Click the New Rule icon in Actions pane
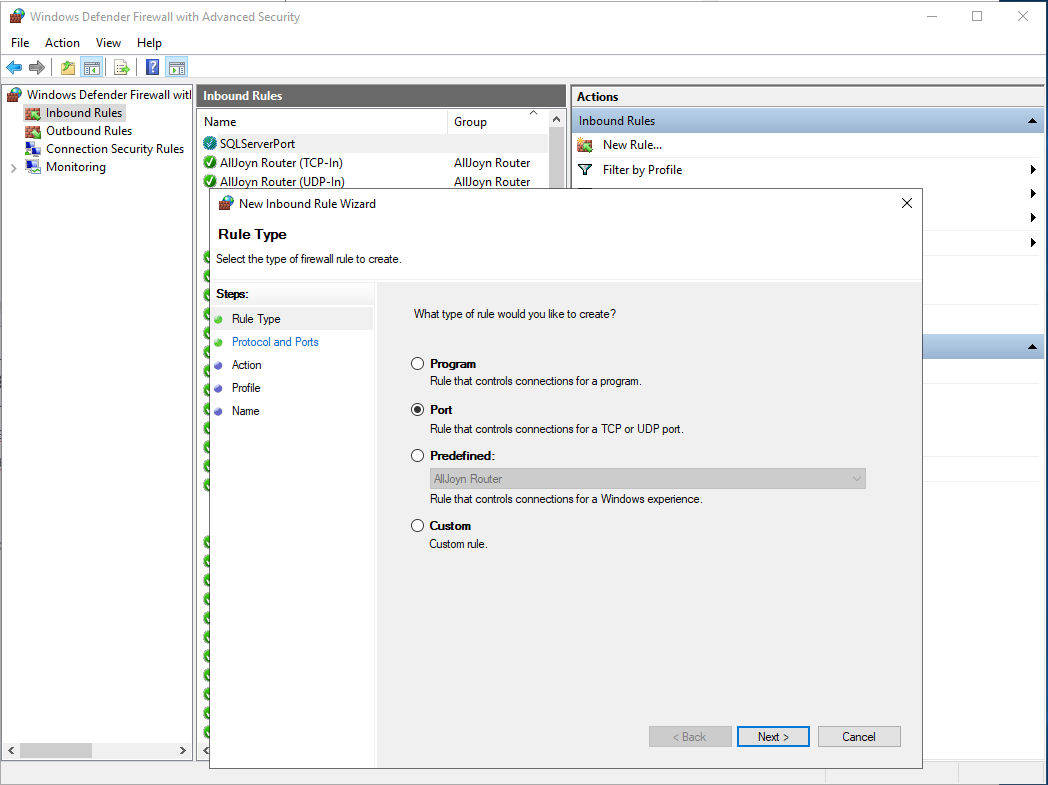This screenshot has height=785, width=1048. [x=585, y=145]
